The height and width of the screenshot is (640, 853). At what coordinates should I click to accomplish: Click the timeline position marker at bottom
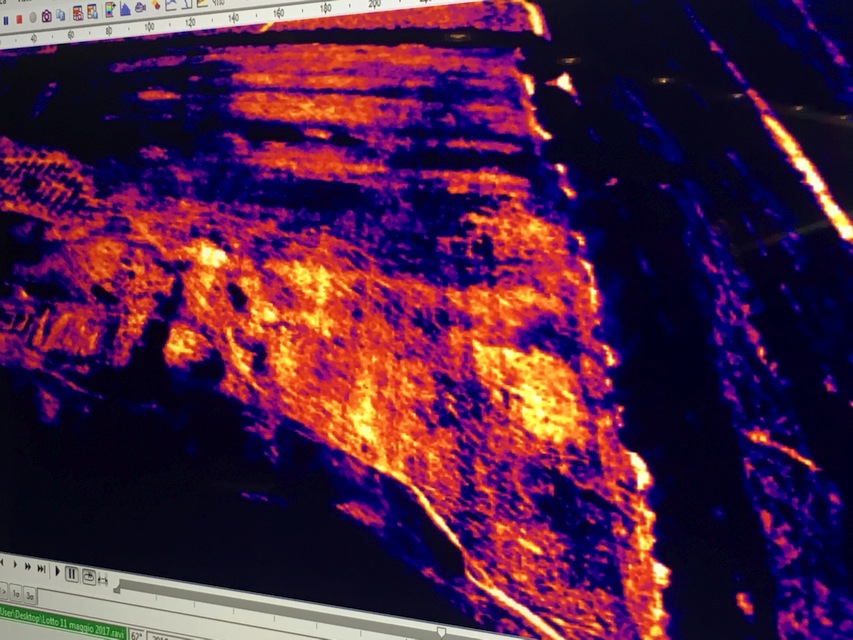coord(441,632)
